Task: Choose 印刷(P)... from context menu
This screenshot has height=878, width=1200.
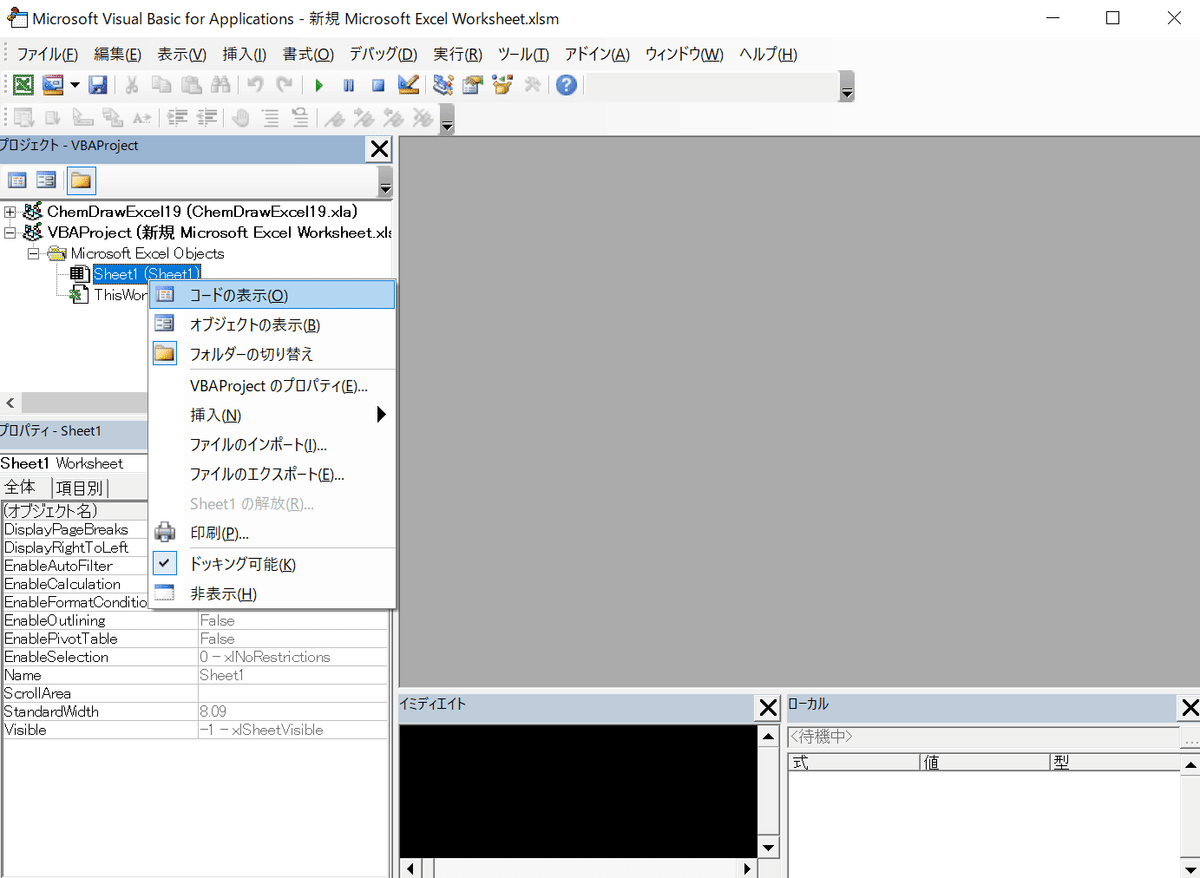Action: 272,533
